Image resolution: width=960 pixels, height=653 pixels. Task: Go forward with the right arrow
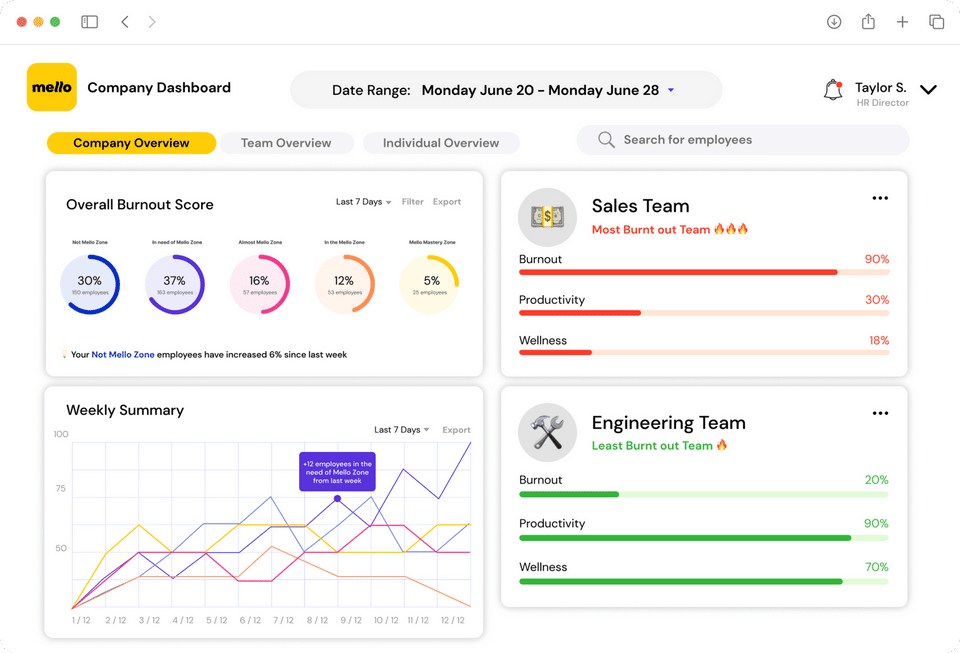pos(152,22)
